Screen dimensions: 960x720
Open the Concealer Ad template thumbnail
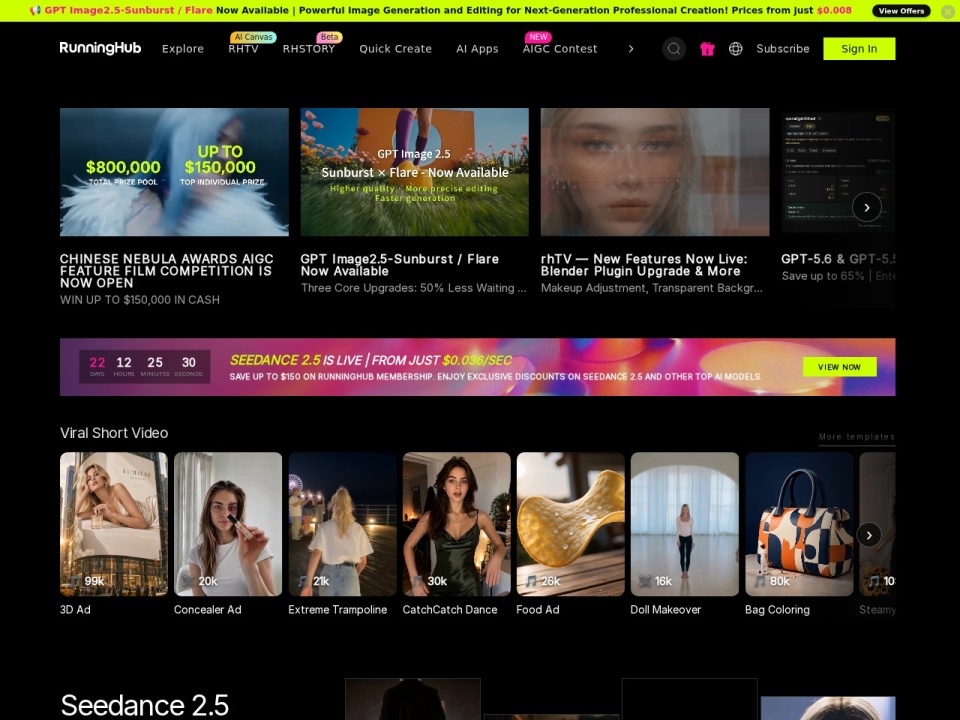point(228,524)
